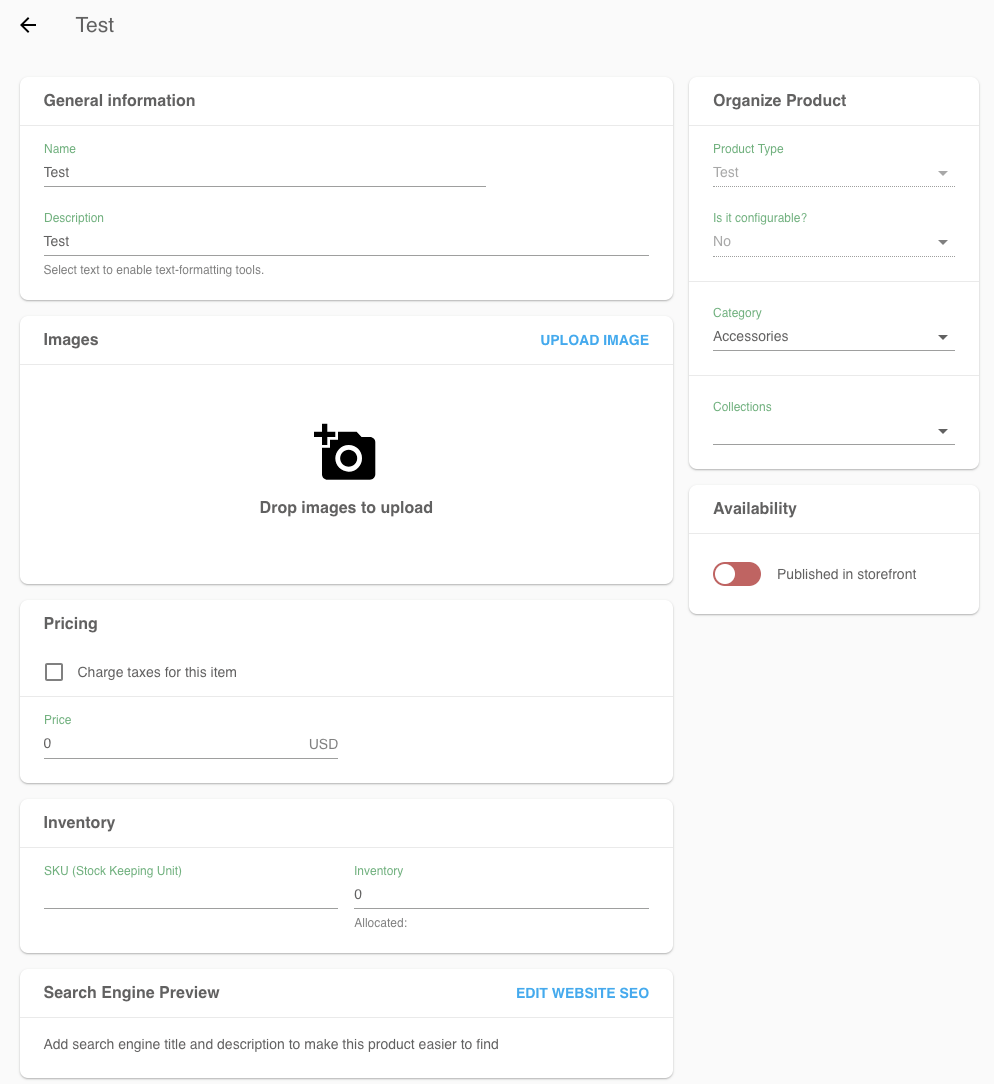The width and height of the screenshot is (994, 1084).
Task: Click the General information heading
Action: (x=120, y=101)
